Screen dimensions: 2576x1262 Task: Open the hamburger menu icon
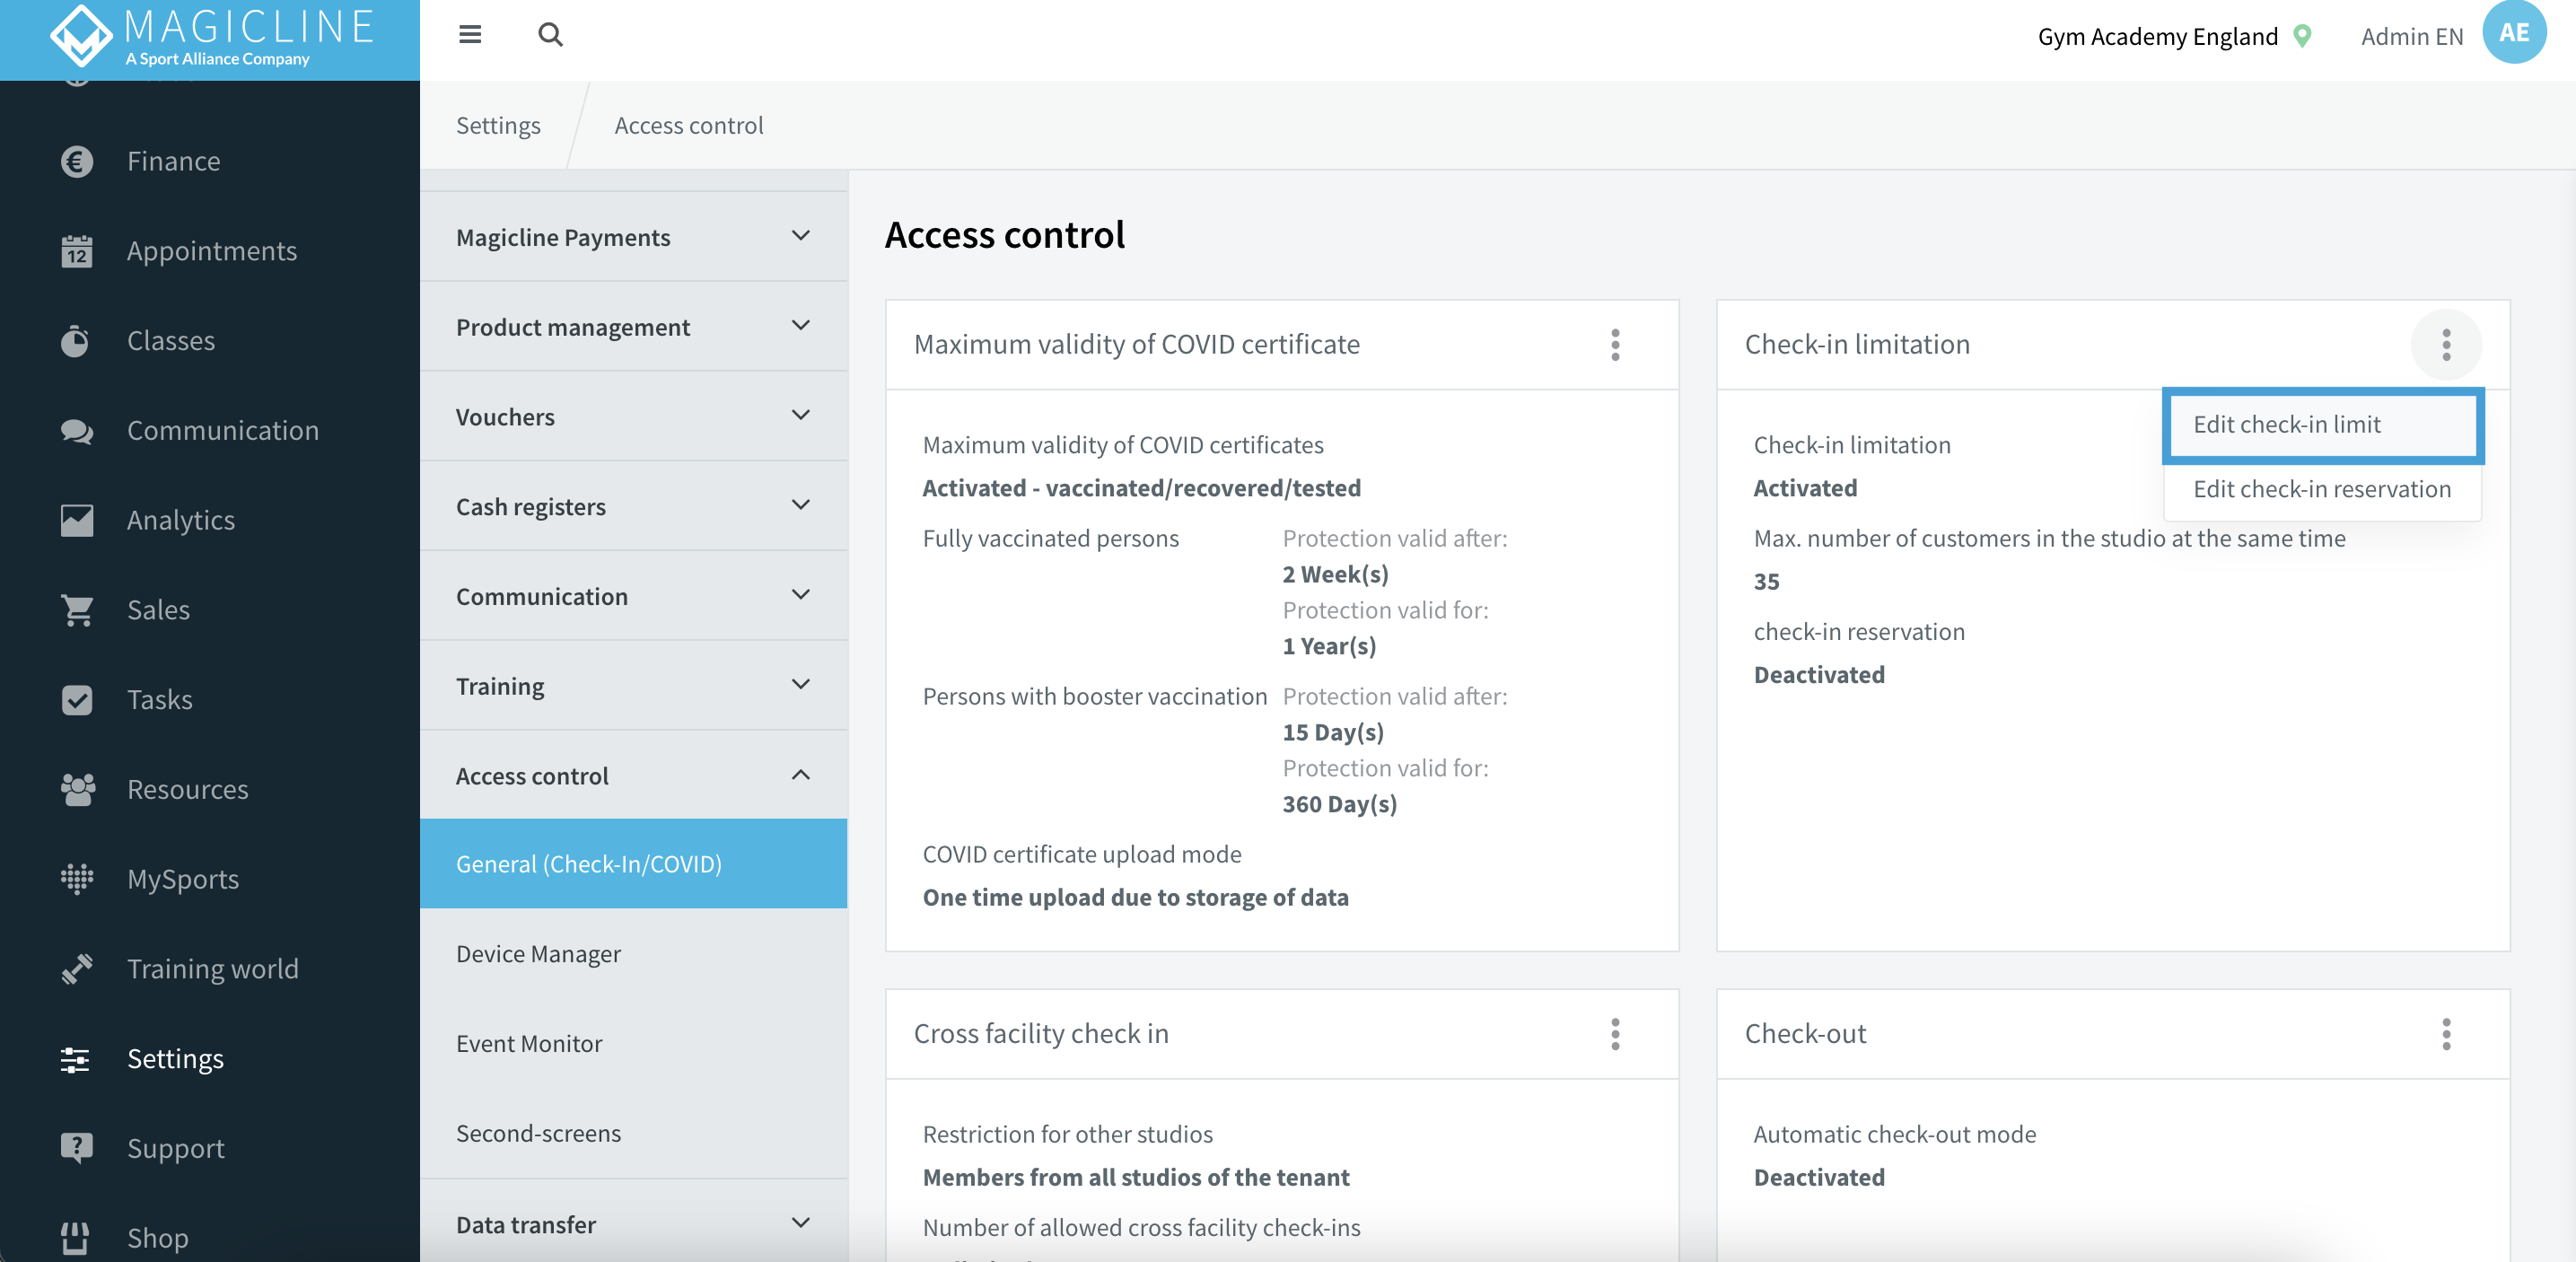[470, 35]
